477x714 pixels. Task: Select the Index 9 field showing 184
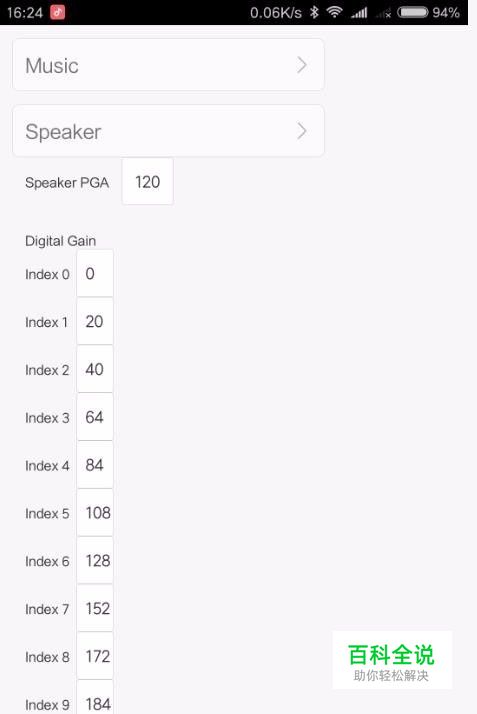click(95, 698)
